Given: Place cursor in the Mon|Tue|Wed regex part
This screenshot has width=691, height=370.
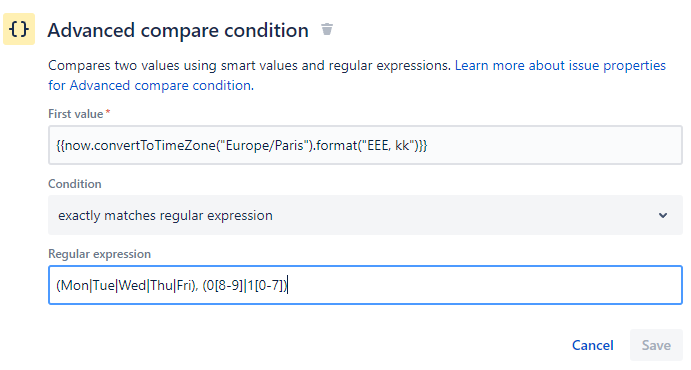Looking at the screenshot, I should click(x=103, y=285).
